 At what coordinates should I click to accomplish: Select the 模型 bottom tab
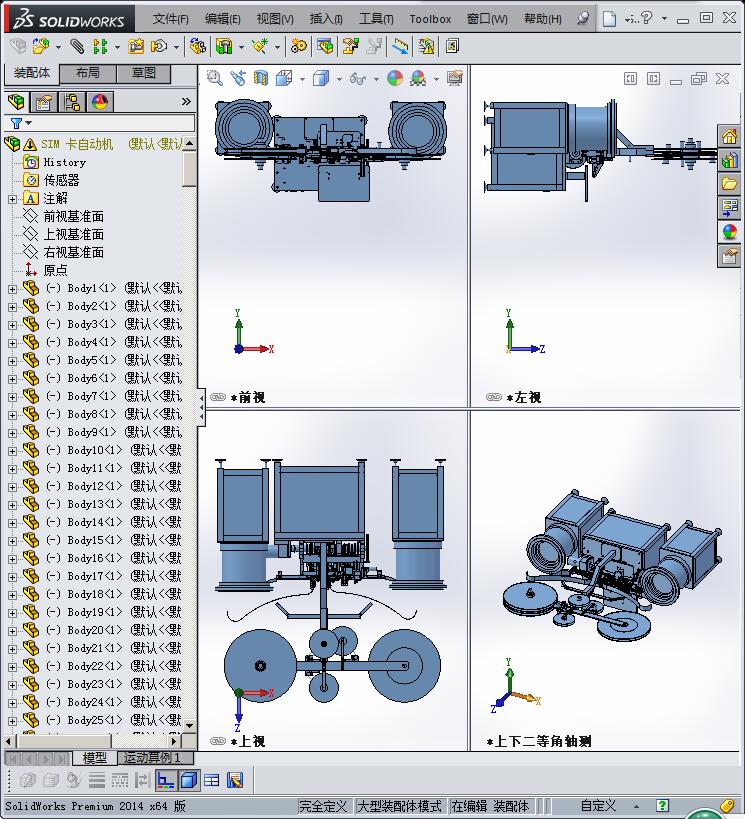coord(95,757)
